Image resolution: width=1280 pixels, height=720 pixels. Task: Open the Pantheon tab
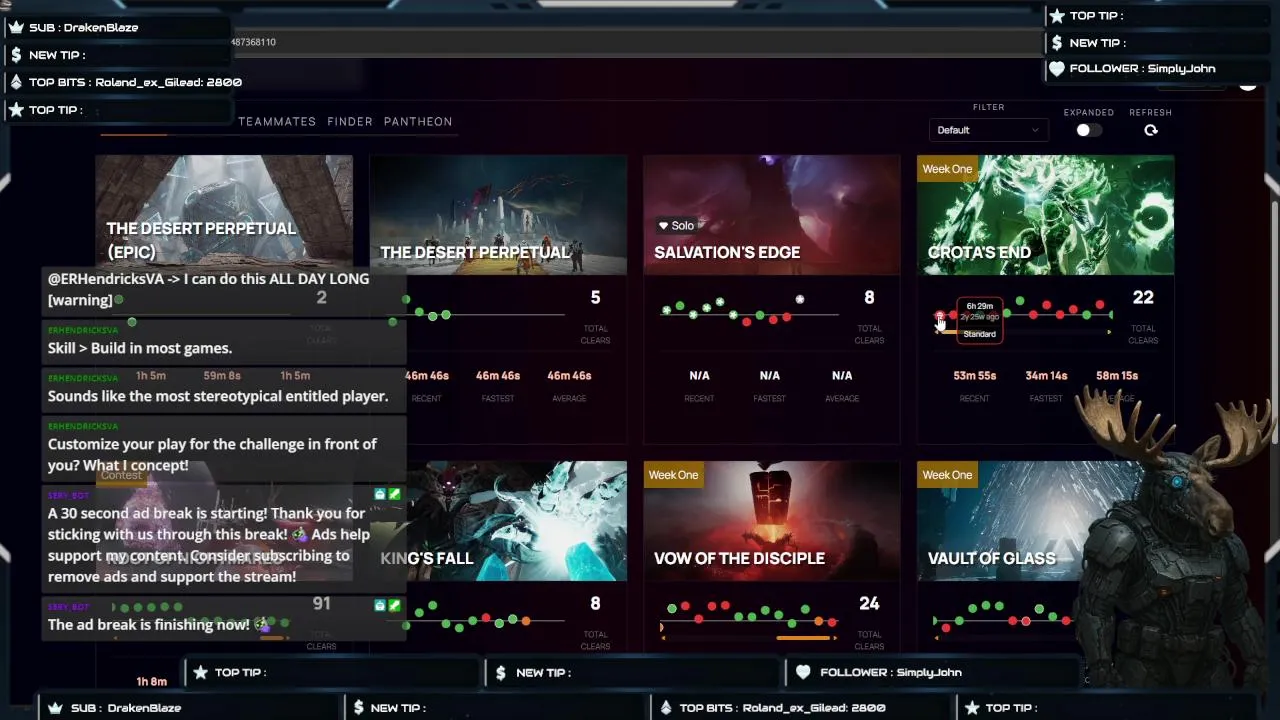pos(418,121)
